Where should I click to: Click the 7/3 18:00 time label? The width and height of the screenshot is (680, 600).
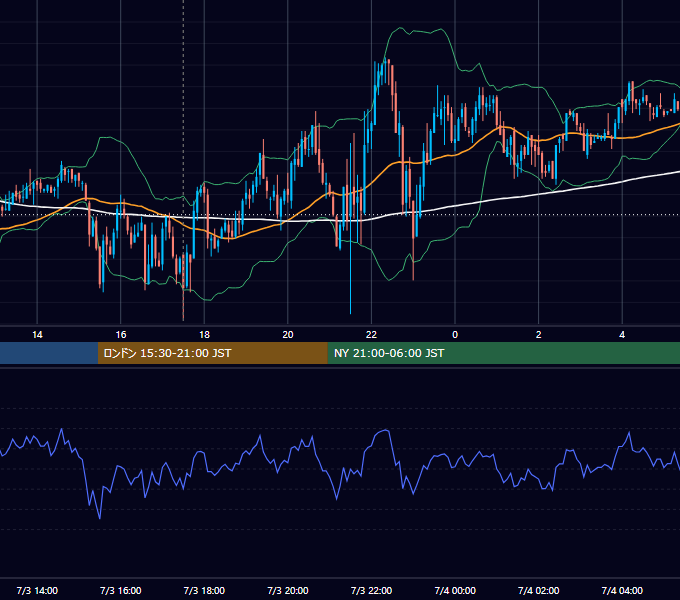click(x=204, y=590)
